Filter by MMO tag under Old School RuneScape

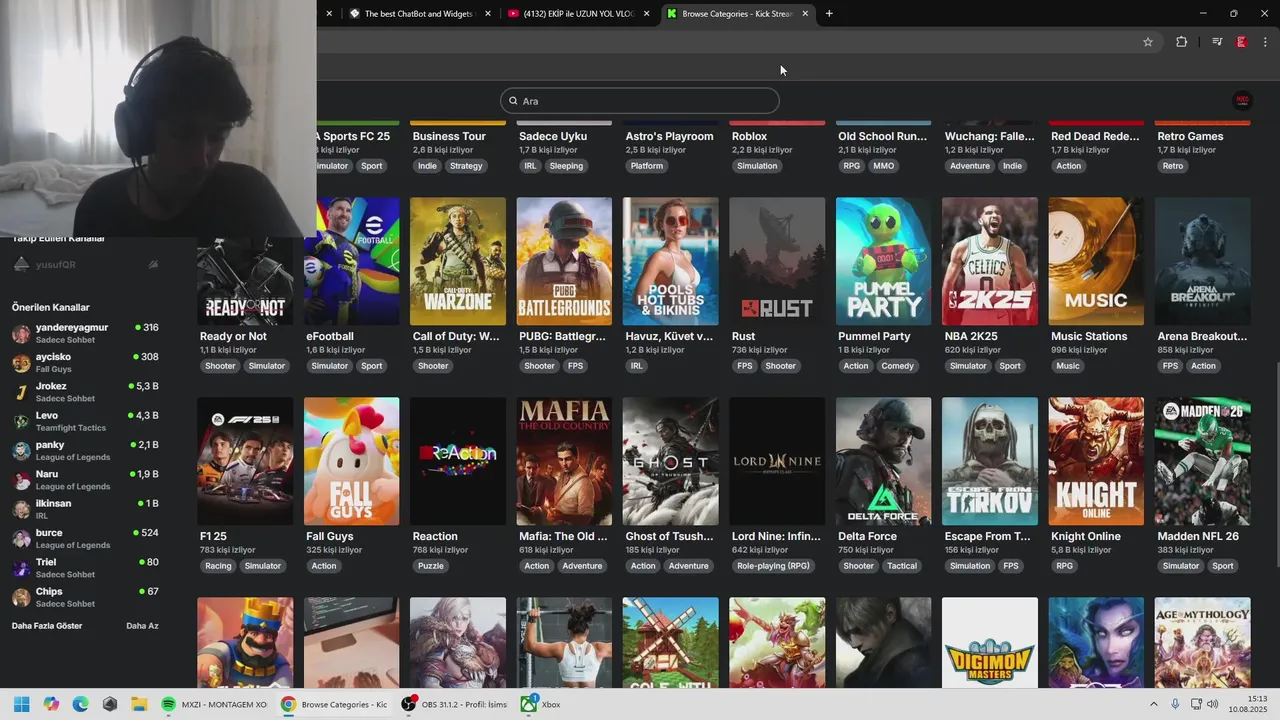pos(883,166)
